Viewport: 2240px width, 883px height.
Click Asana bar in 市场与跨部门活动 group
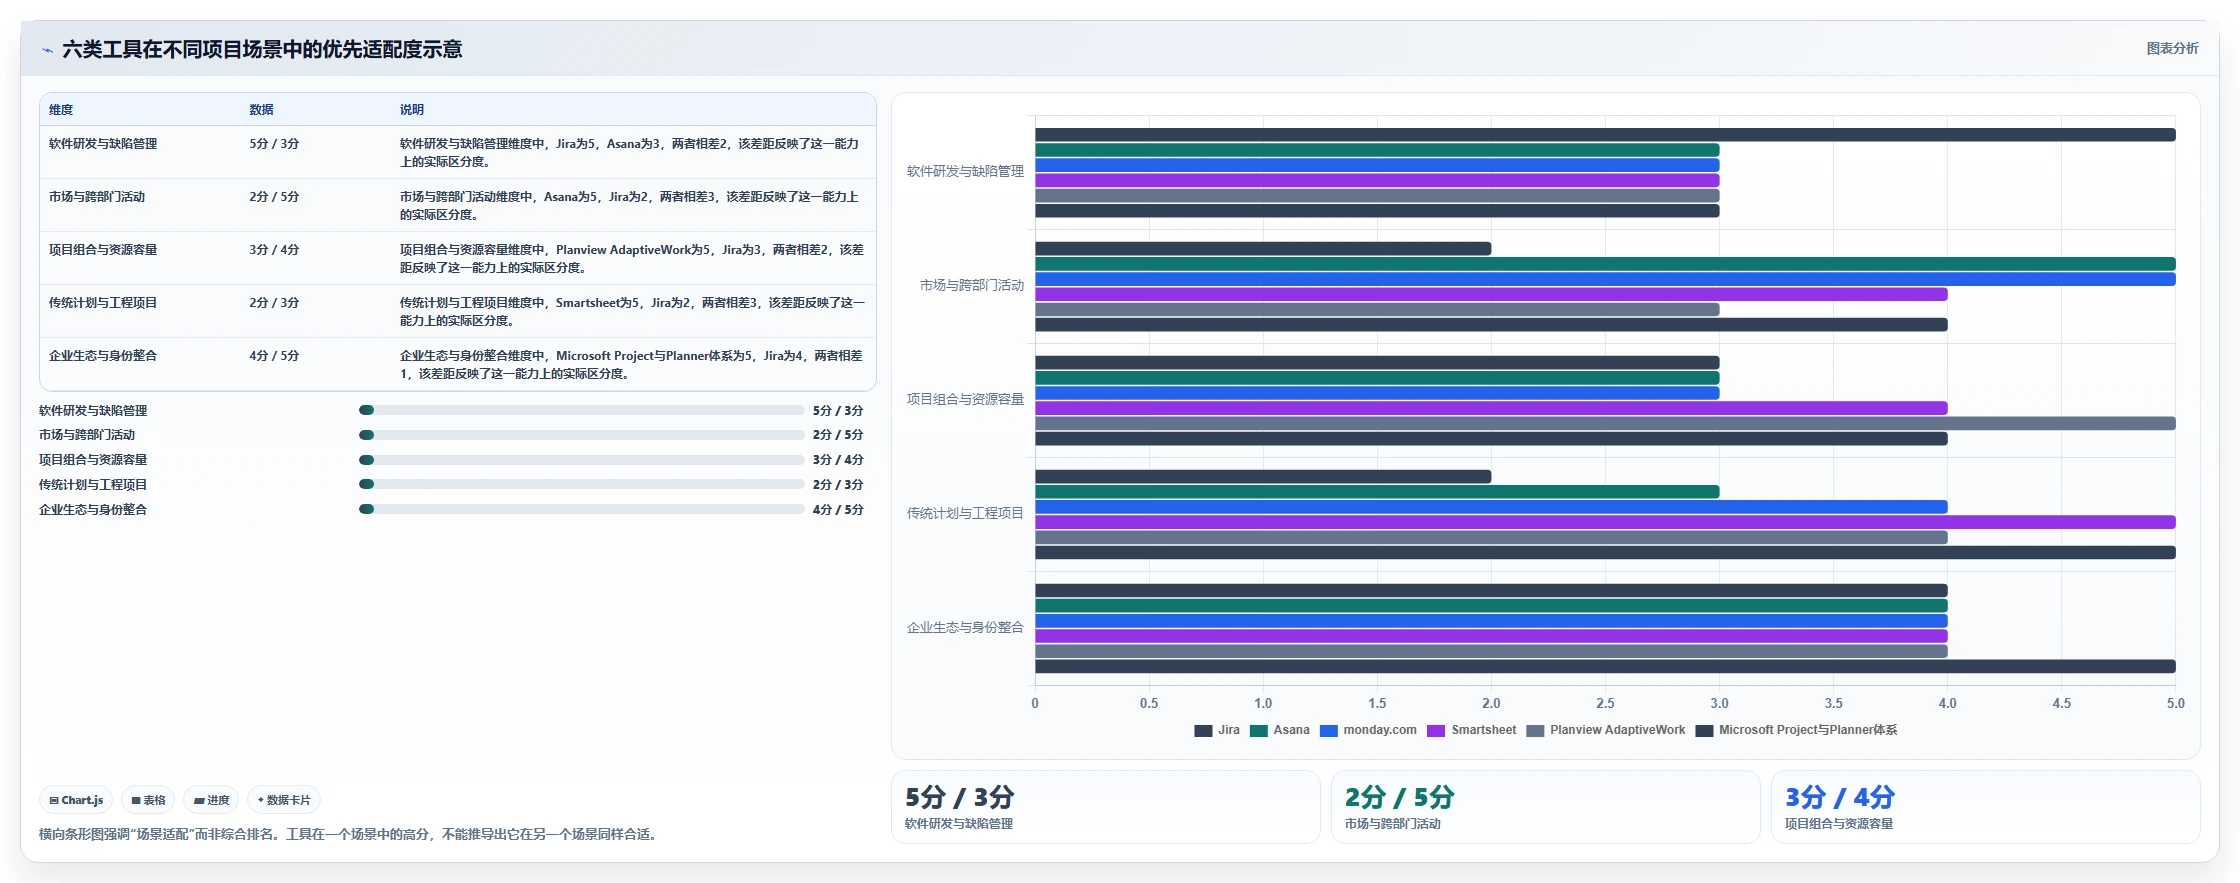pyautogui.click(x=1605, y=264)
